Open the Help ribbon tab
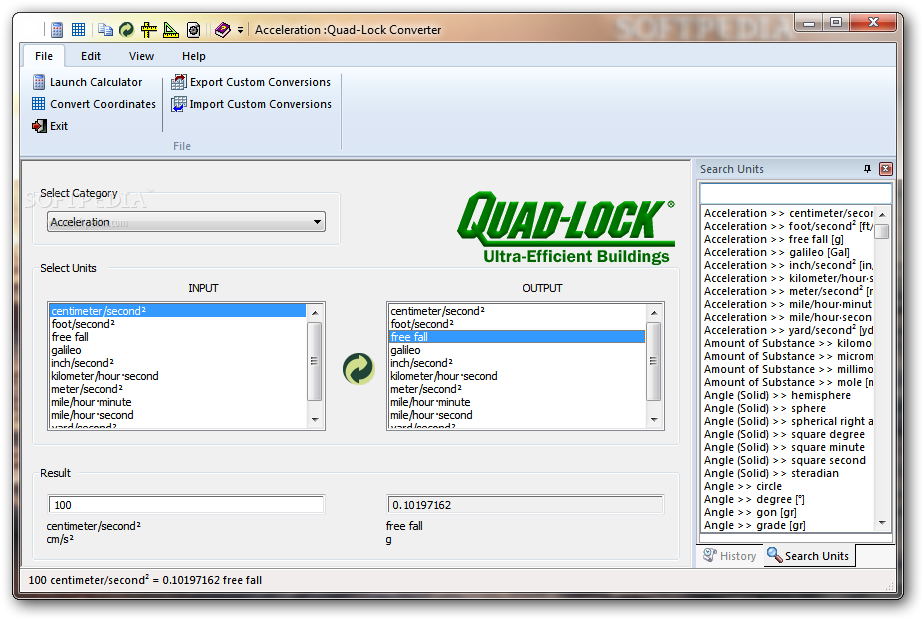This screenshot has width=924, height=620. pos(193,56)
